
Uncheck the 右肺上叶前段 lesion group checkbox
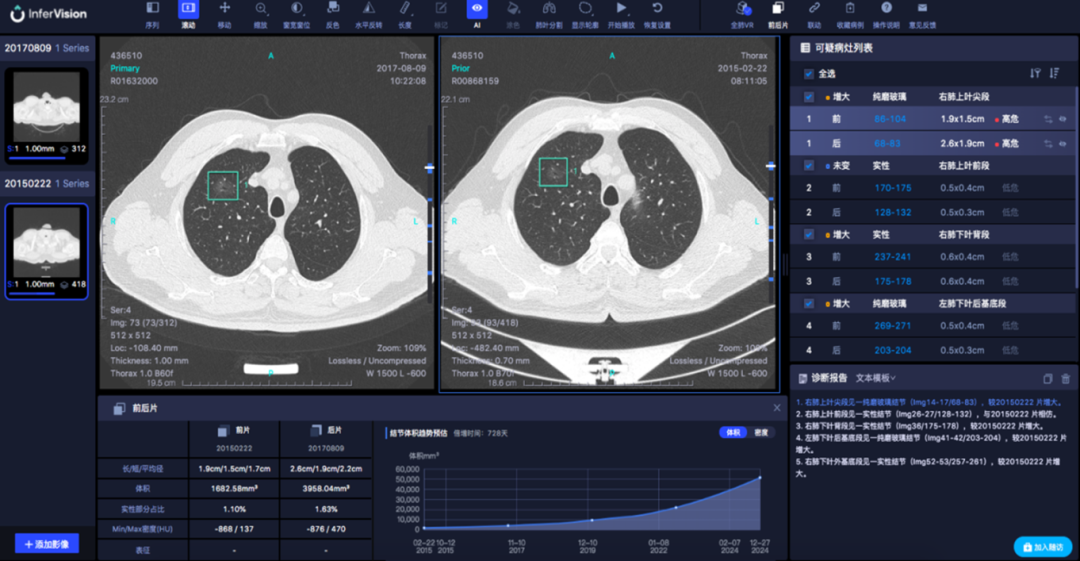click(809, 166)
